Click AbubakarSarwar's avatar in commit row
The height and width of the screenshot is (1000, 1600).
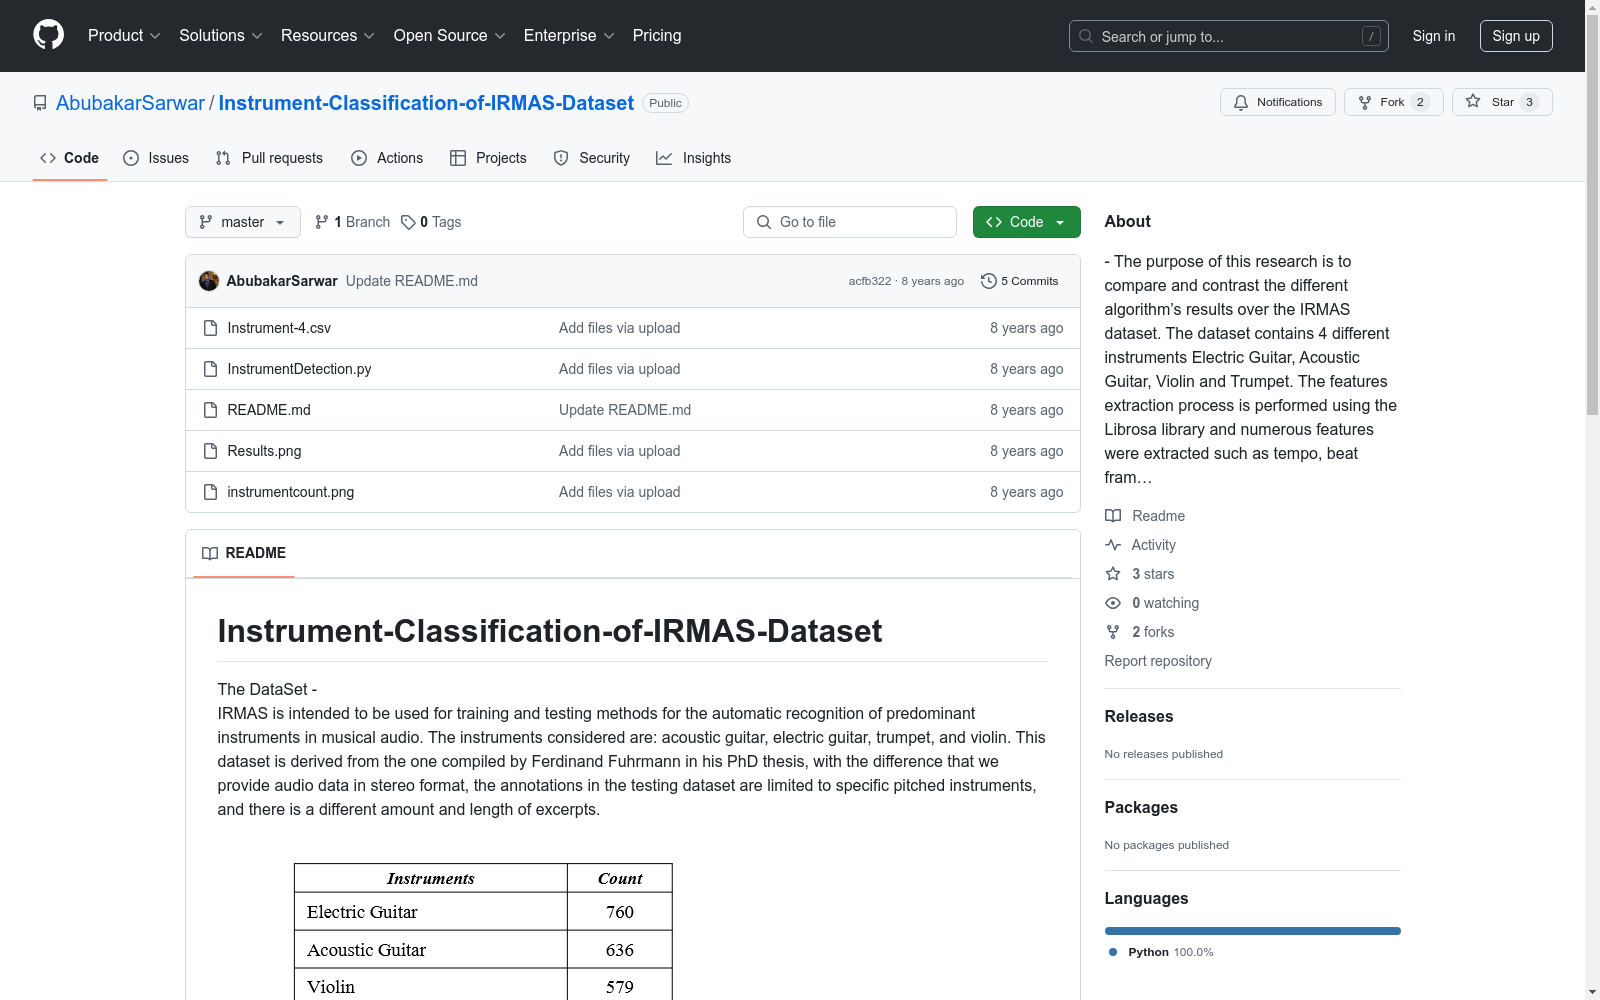coord(209,281)
